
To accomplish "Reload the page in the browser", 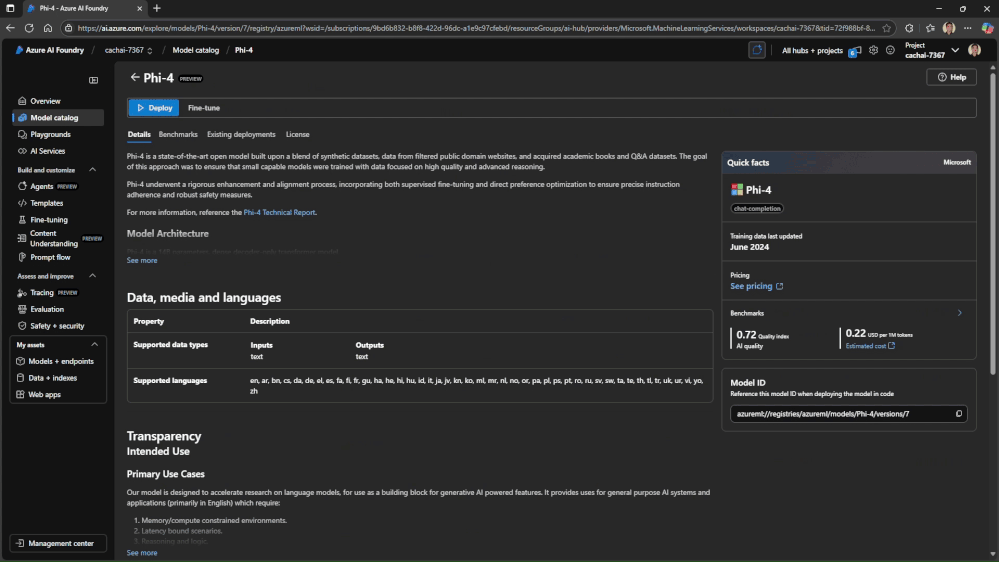I will click(29, 28).
